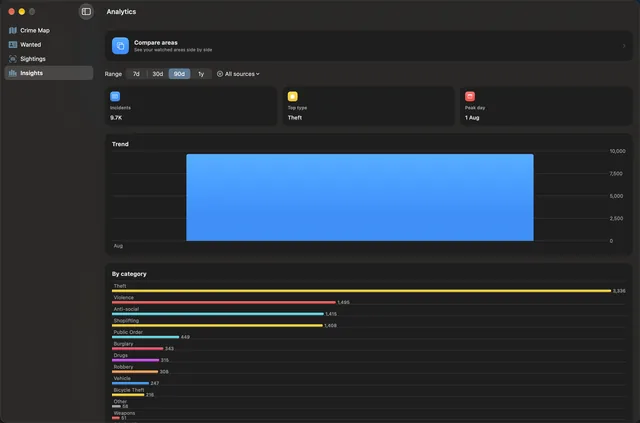
Task: Open the Crime Map sidebar icon
Action: [x=13, y=30]
